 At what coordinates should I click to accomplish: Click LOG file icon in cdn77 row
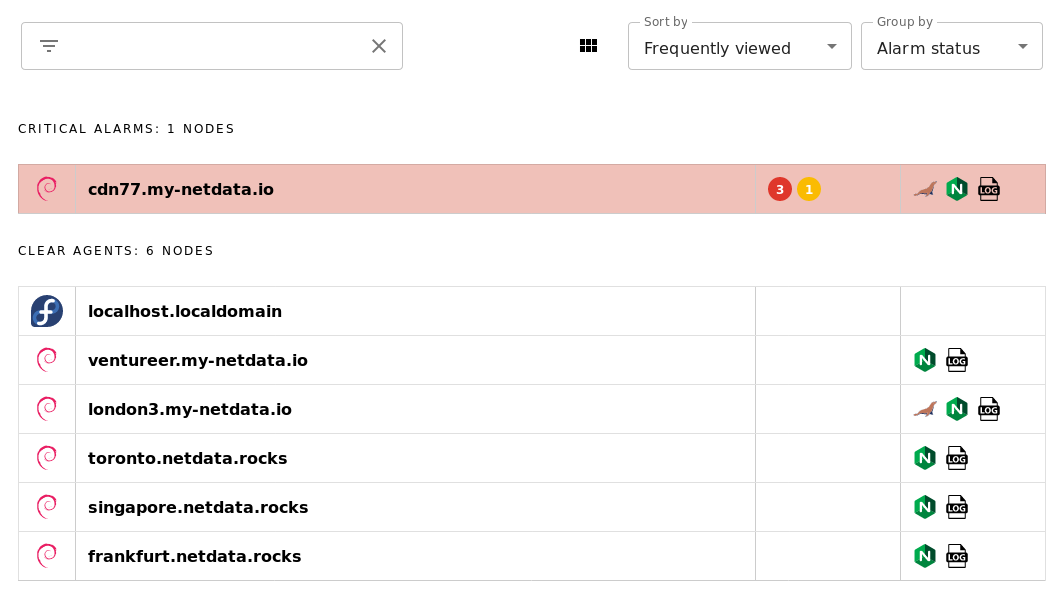click(989, 189)
